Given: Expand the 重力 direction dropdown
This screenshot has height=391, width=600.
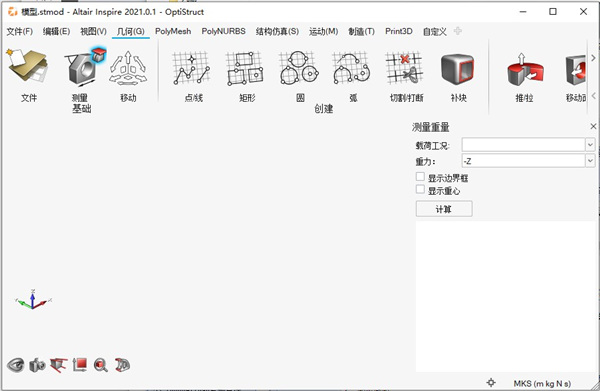Looking at the screenshot, I should [x=590, y=161].
